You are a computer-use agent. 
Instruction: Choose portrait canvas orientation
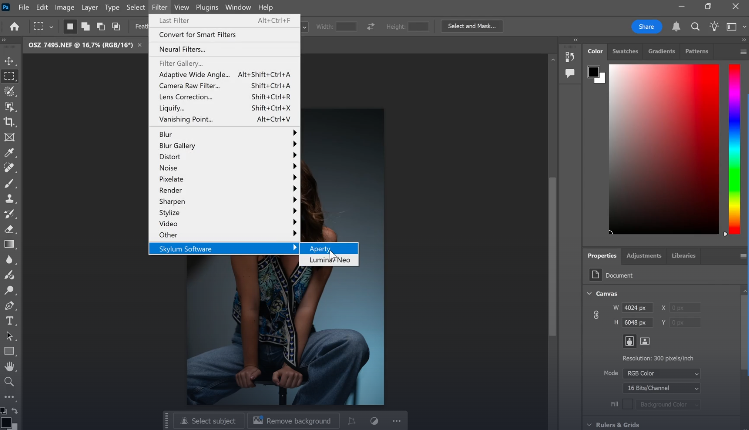pyautogui.click(x=630, y=341)
